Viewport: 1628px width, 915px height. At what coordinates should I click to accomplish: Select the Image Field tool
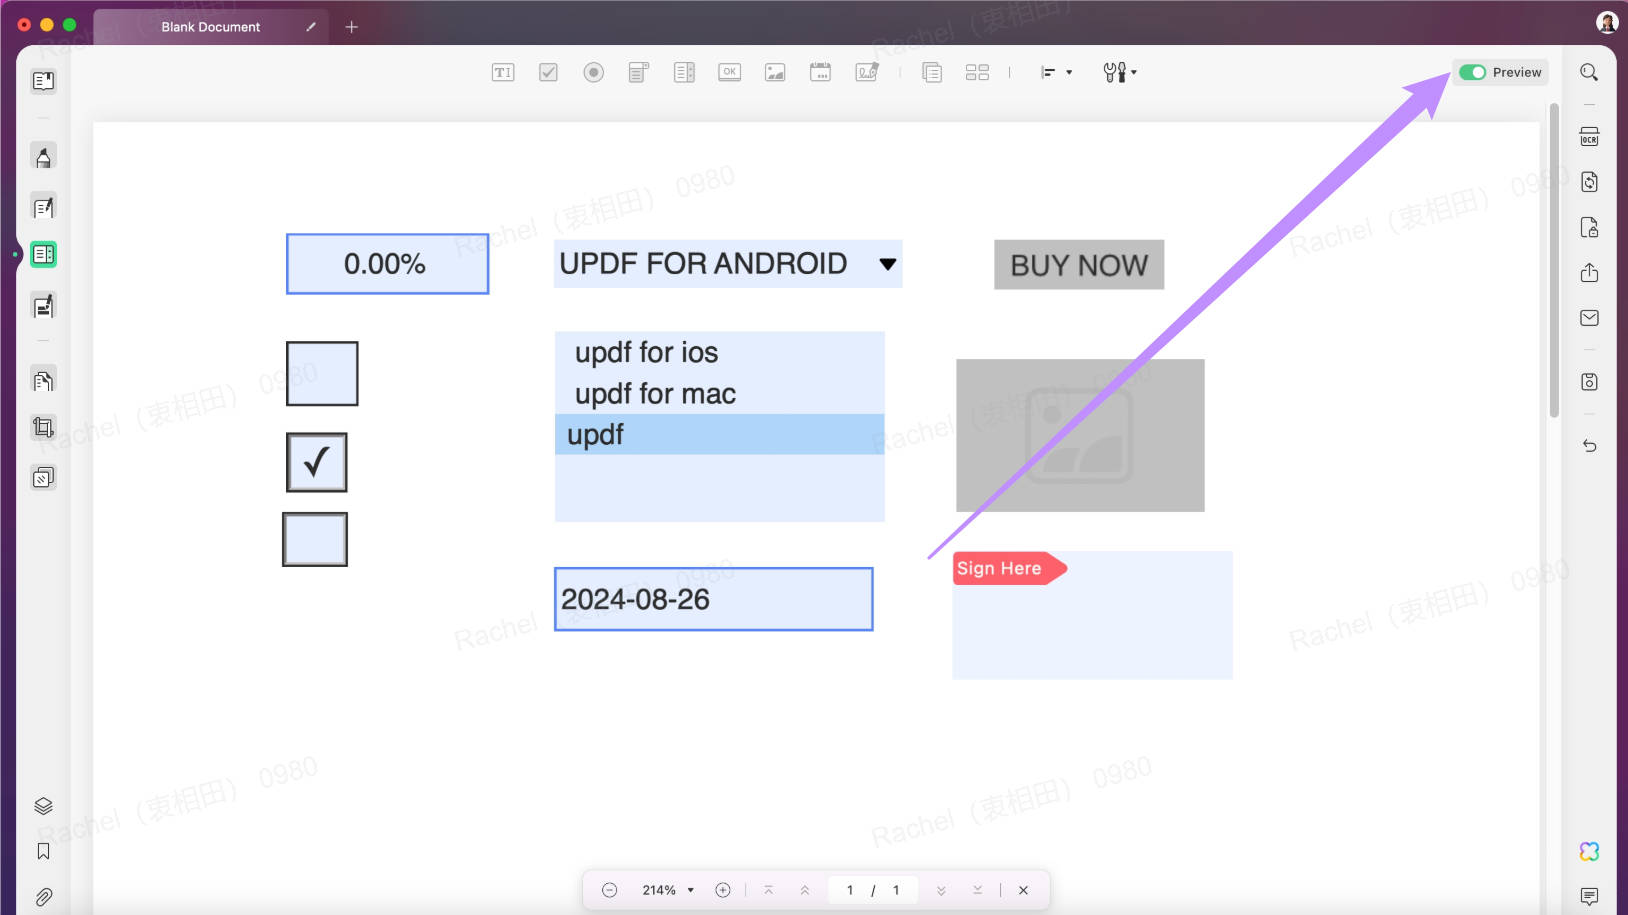click(775, 72)
